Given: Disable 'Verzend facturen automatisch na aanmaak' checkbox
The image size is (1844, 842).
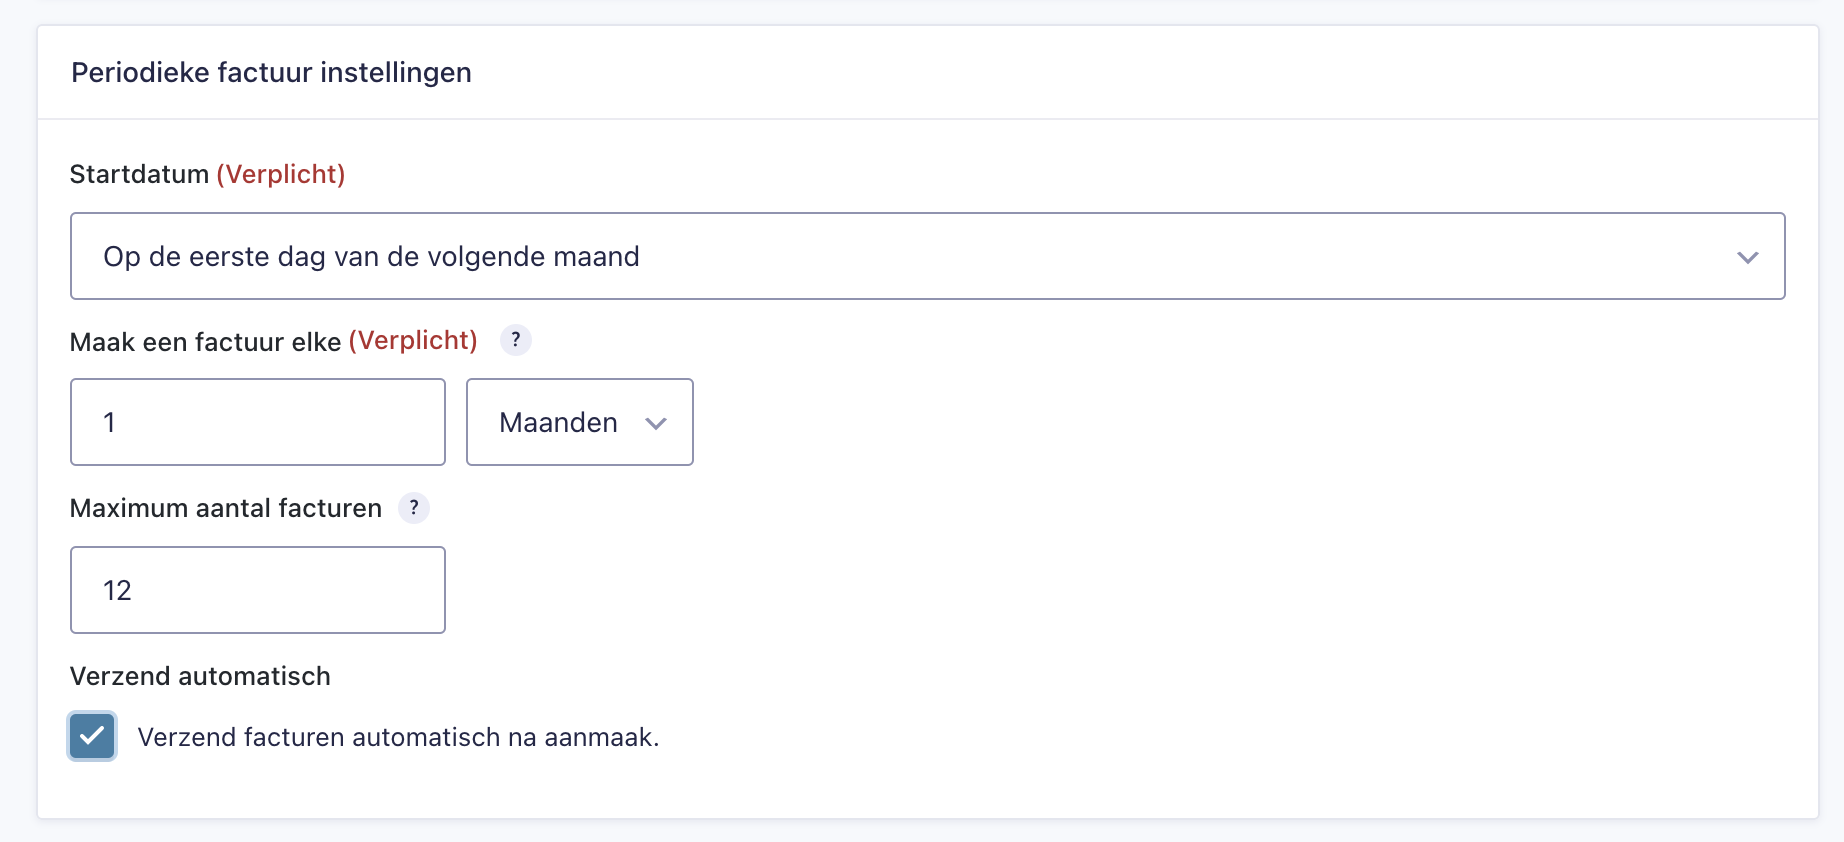Looking at the screenshot, I should 92,736.
